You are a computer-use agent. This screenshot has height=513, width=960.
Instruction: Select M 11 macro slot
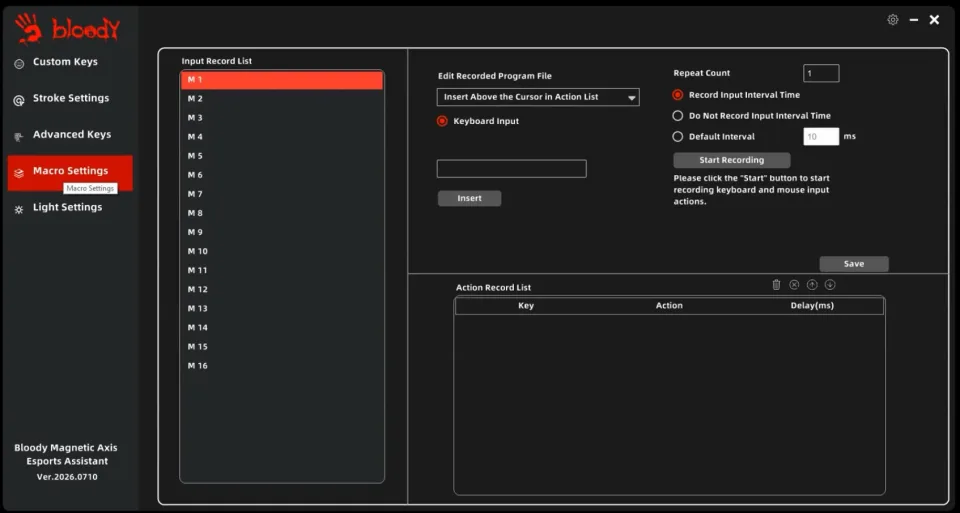click(x=282, y=270)
